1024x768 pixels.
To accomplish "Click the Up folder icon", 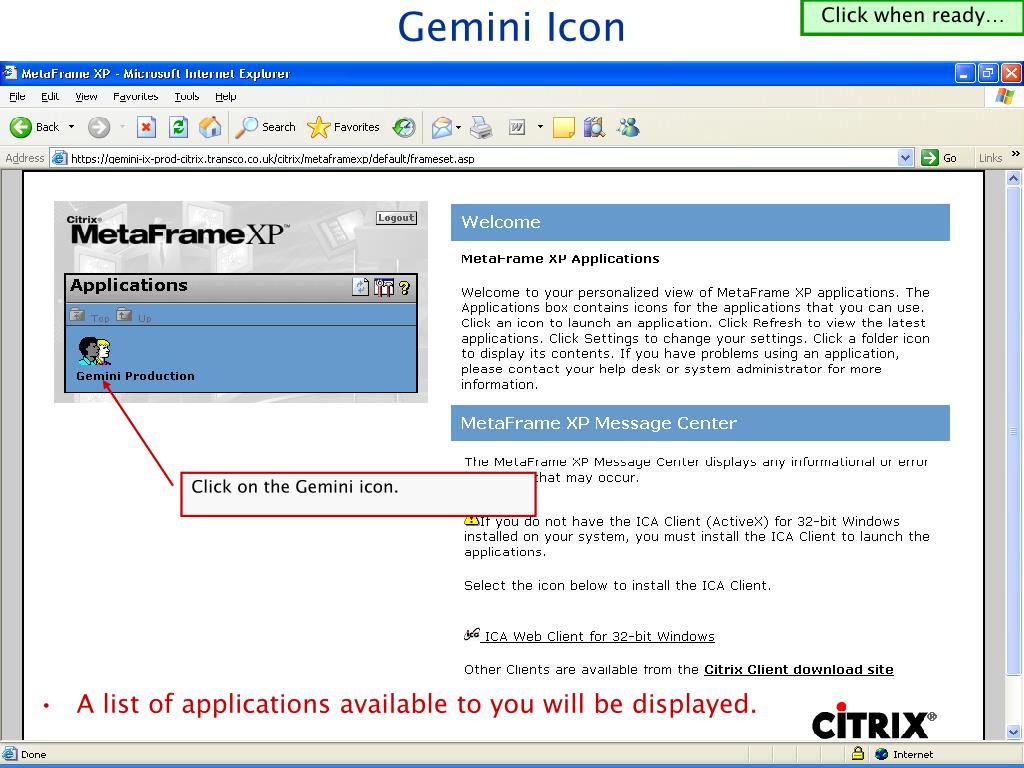I will 124,315.
